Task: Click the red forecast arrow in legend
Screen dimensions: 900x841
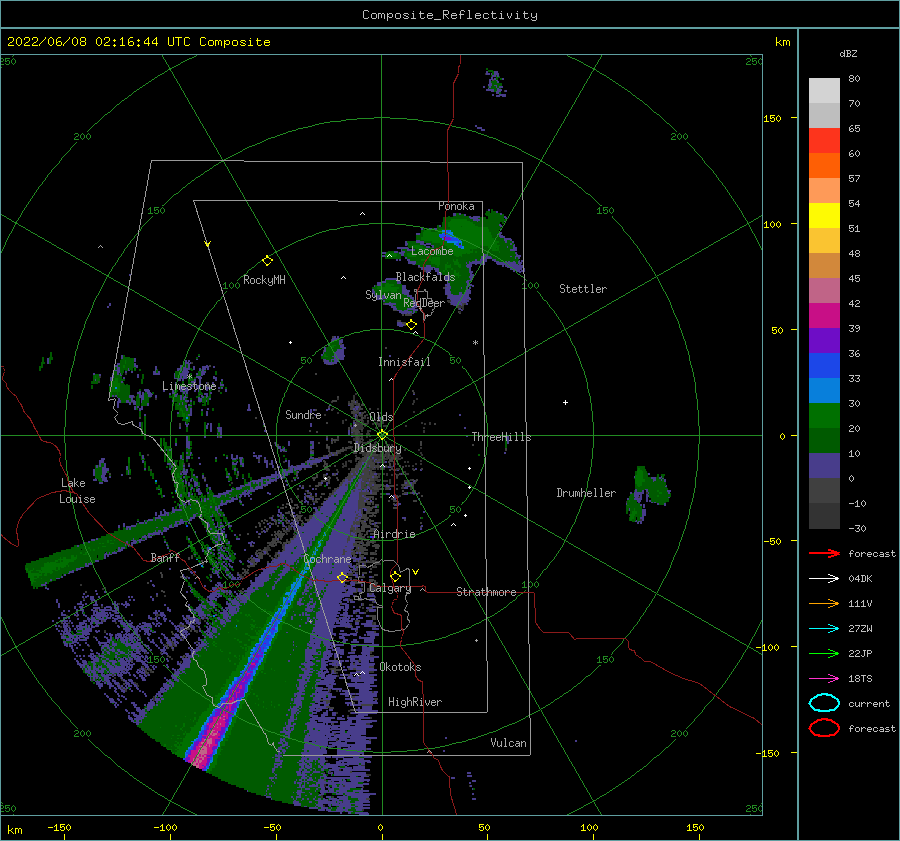Action: click(824, 553)
